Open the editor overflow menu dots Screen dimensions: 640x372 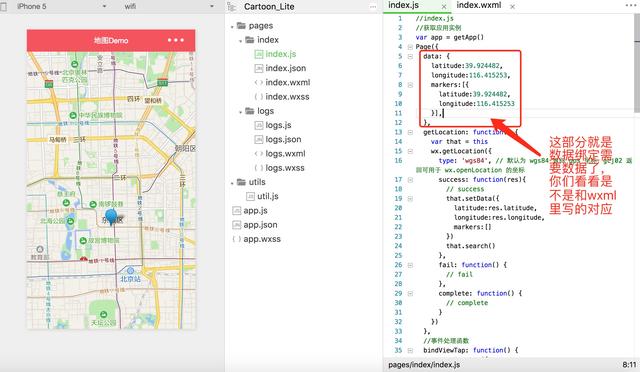tap(631, 5)
